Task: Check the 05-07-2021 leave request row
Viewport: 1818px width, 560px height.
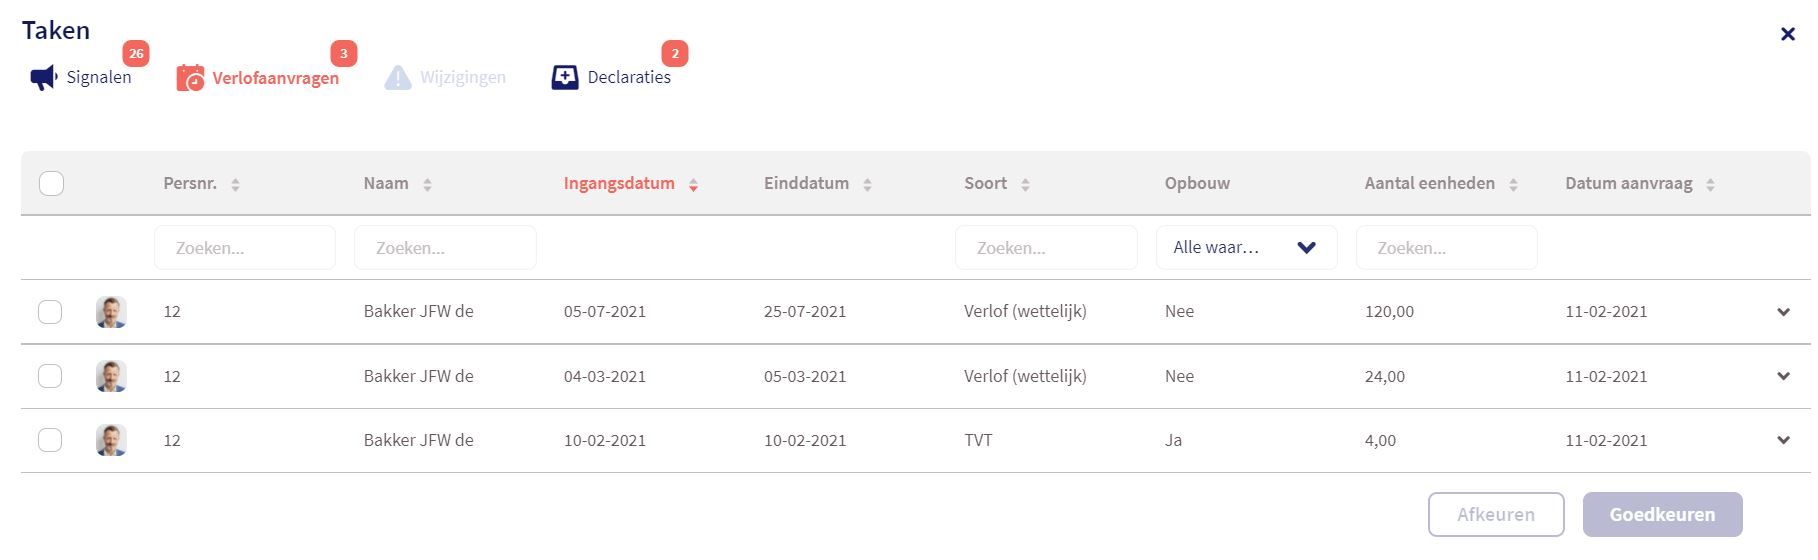Action: click(50, 312)
